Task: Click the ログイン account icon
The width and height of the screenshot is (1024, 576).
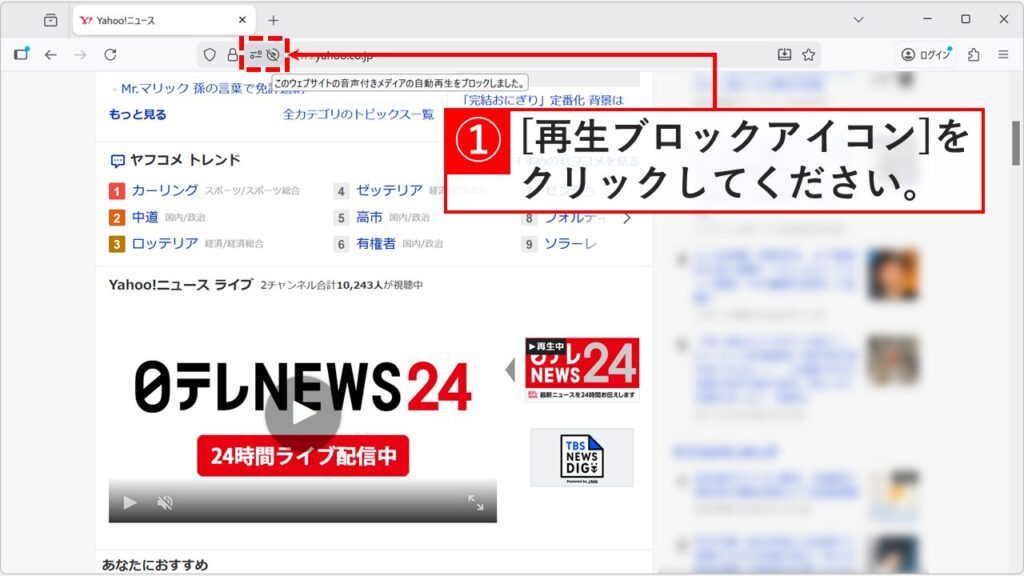Action: [910, 54]
